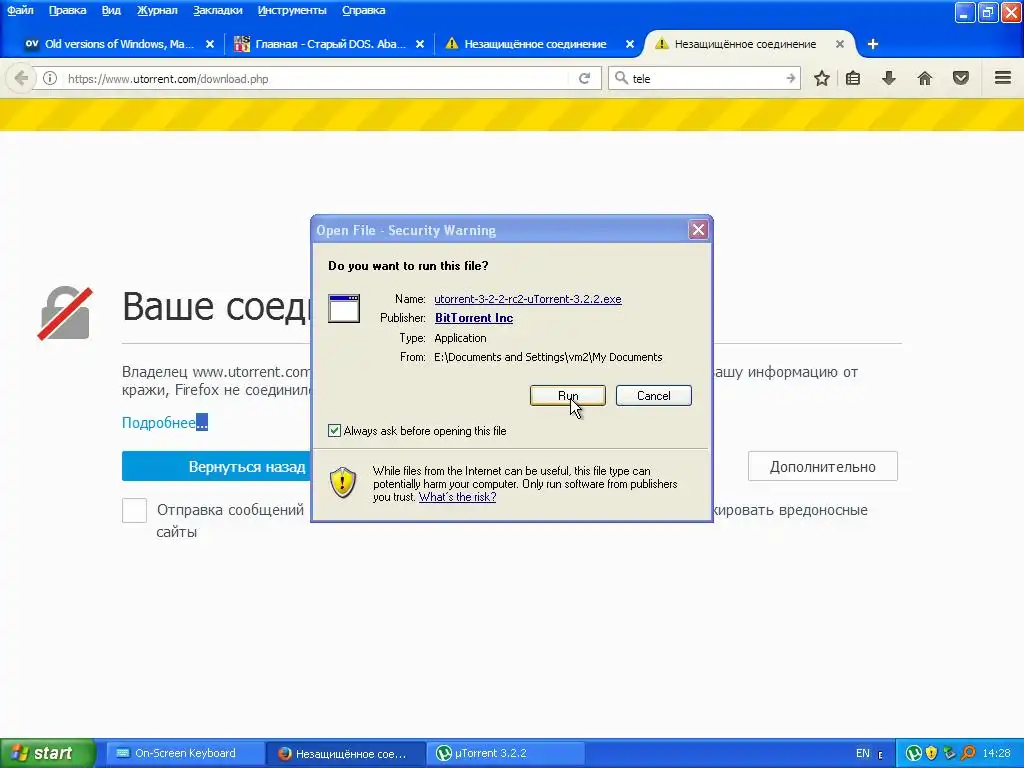Open the Файл menu
This screenshot has height=768, width=1024.
20,10
